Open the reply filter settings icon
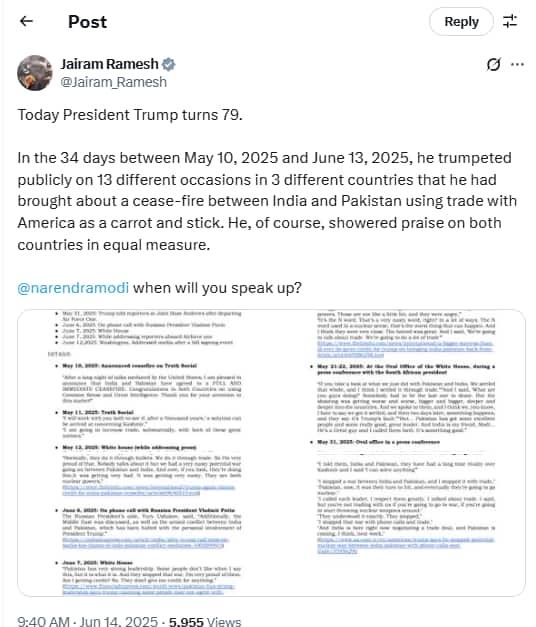Screen dimensions: 536x627 (510, 21)
